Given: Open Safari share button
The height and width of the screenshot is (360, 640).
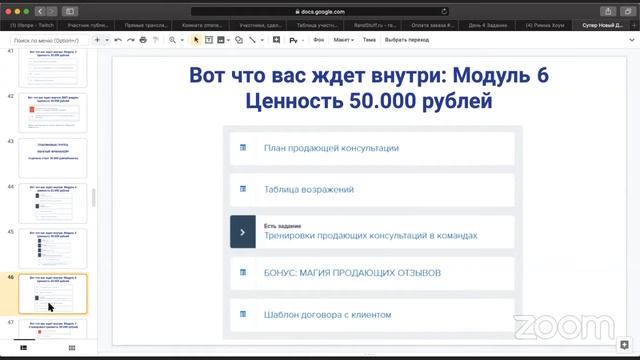Looking at the screenshot, I should (x=608, y=11).
